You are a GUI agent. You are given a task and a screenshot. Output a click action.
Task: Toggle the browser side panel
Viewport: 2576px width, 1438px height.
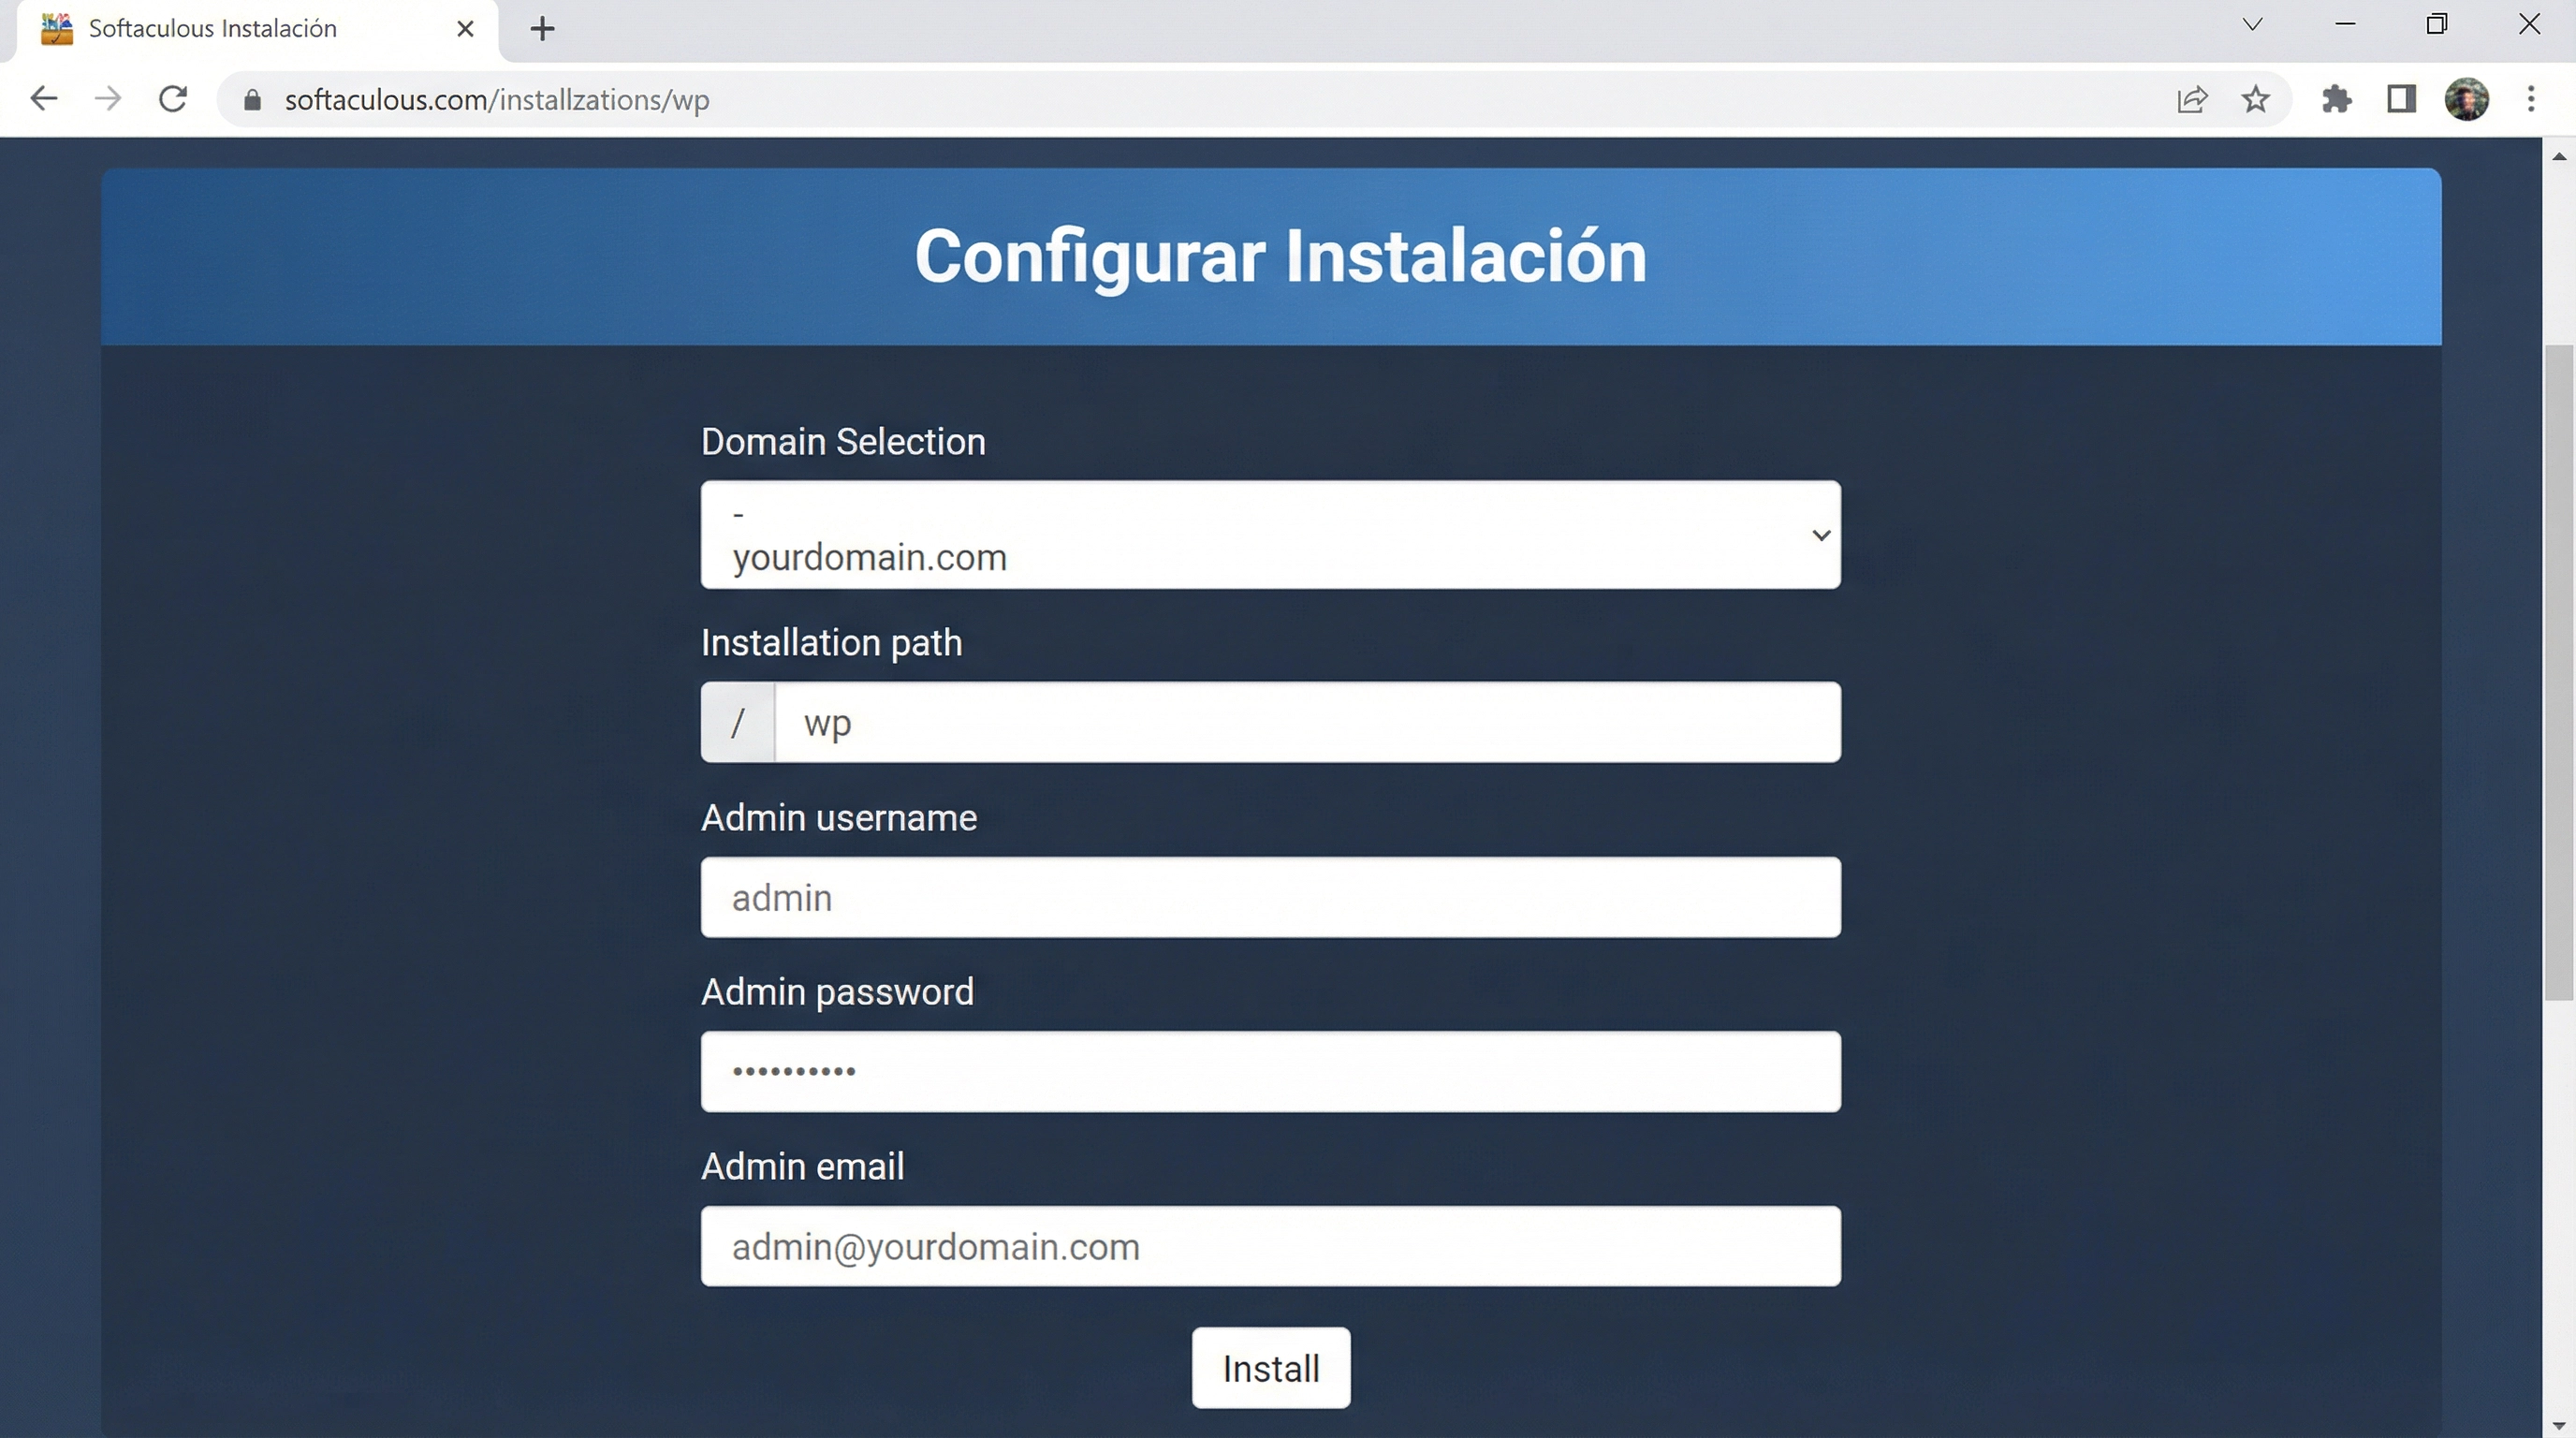[x=2402, y=99]
